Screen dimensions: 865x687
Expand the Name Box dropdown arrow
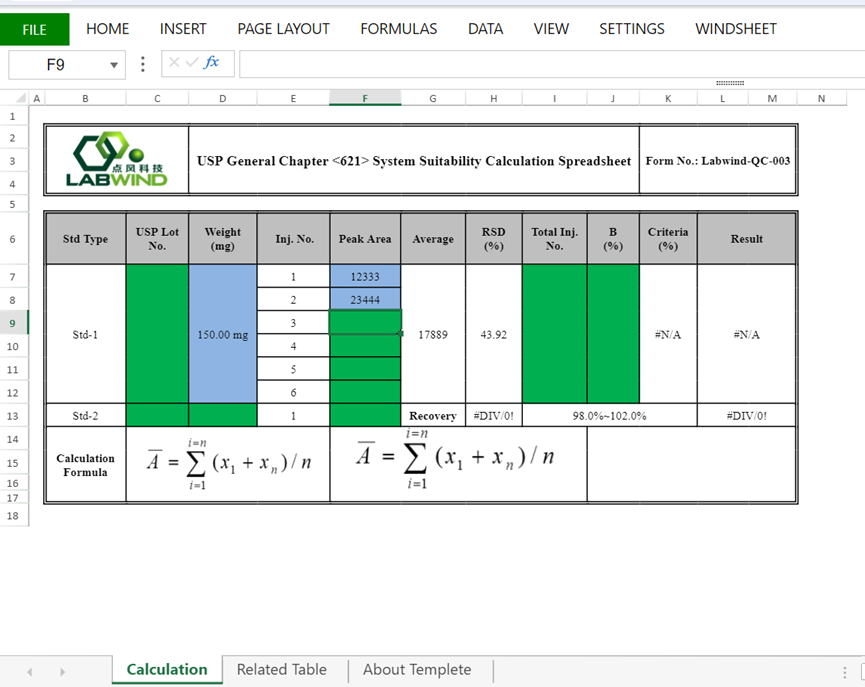114,65
